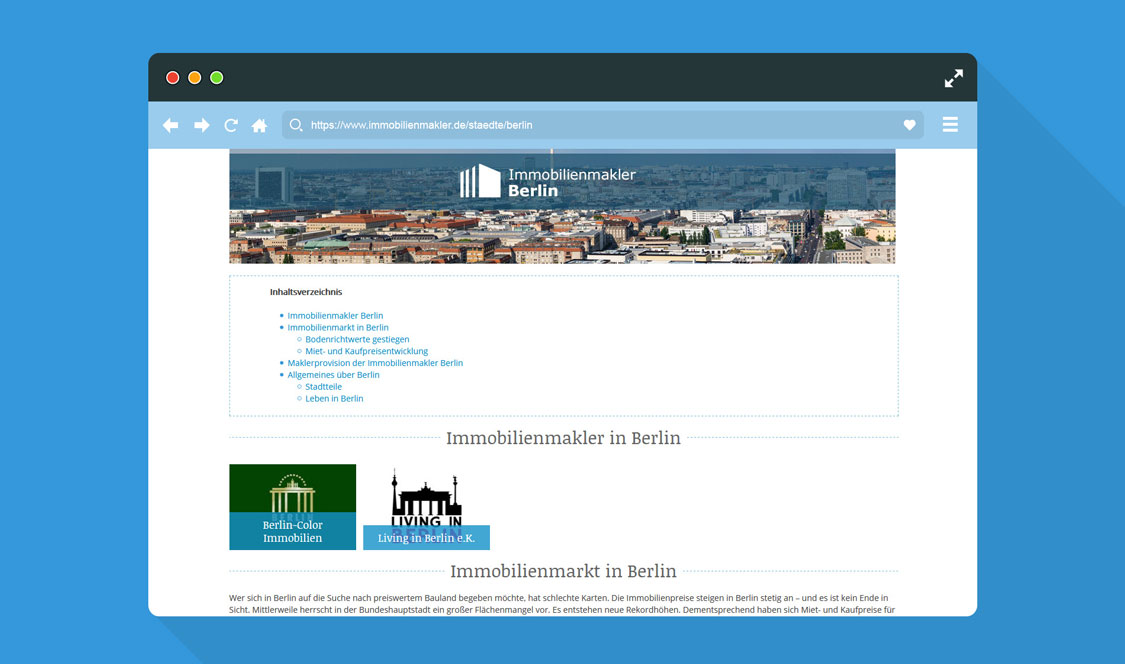Image resolution: width=1125 pixels, height=664 pixels.
Task: Jump to Immobilienmarkt in Berlin link
Action: click(338, 327)
